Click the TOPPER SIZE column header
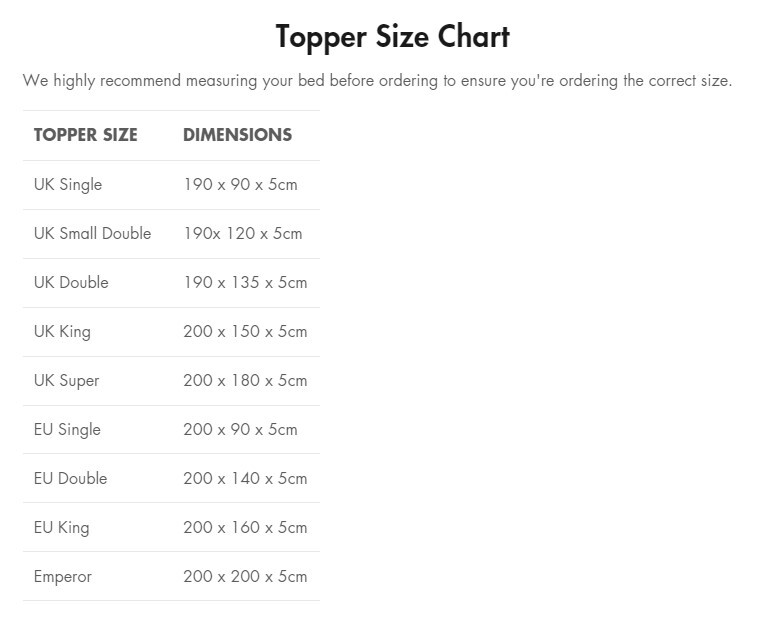775x627 pixels. (x=85, y=135)
